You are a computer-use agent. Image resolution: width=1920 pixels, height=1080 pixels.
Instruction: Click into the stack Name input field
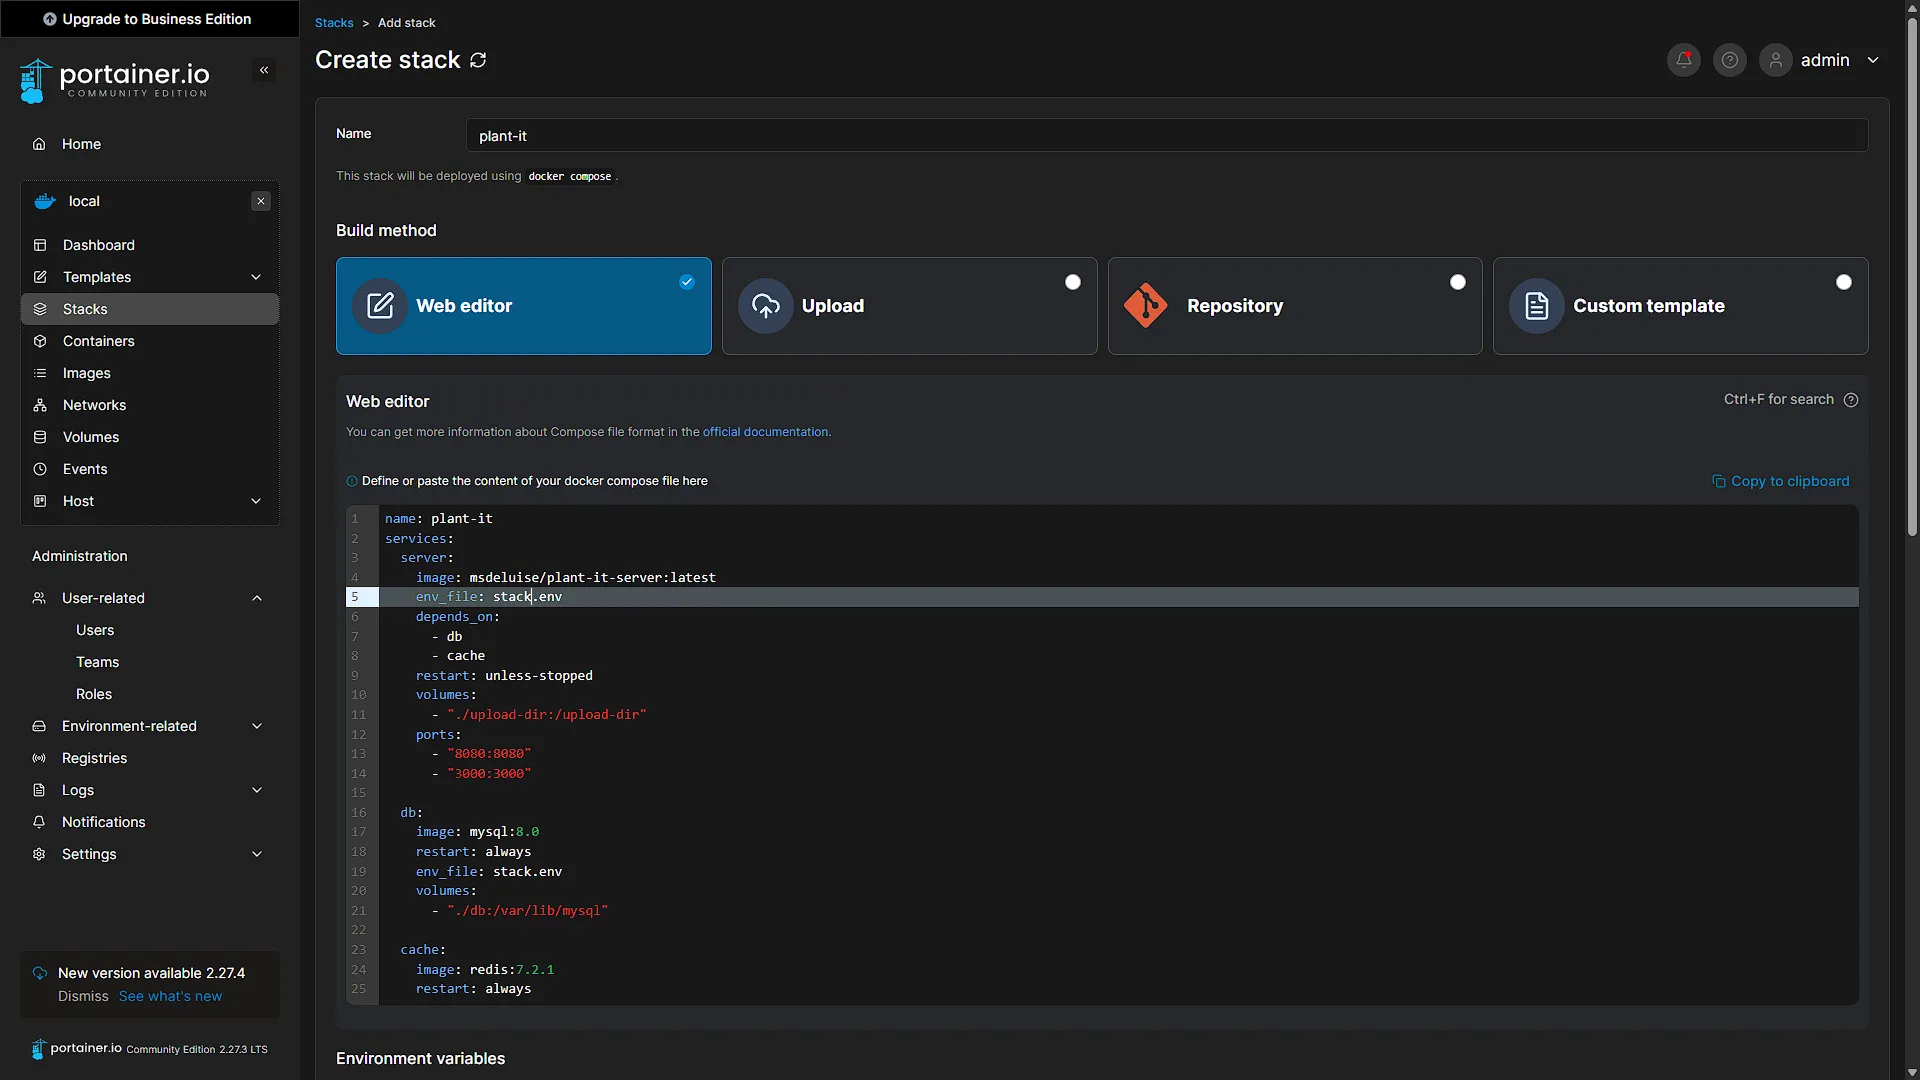pos(1167,136)
